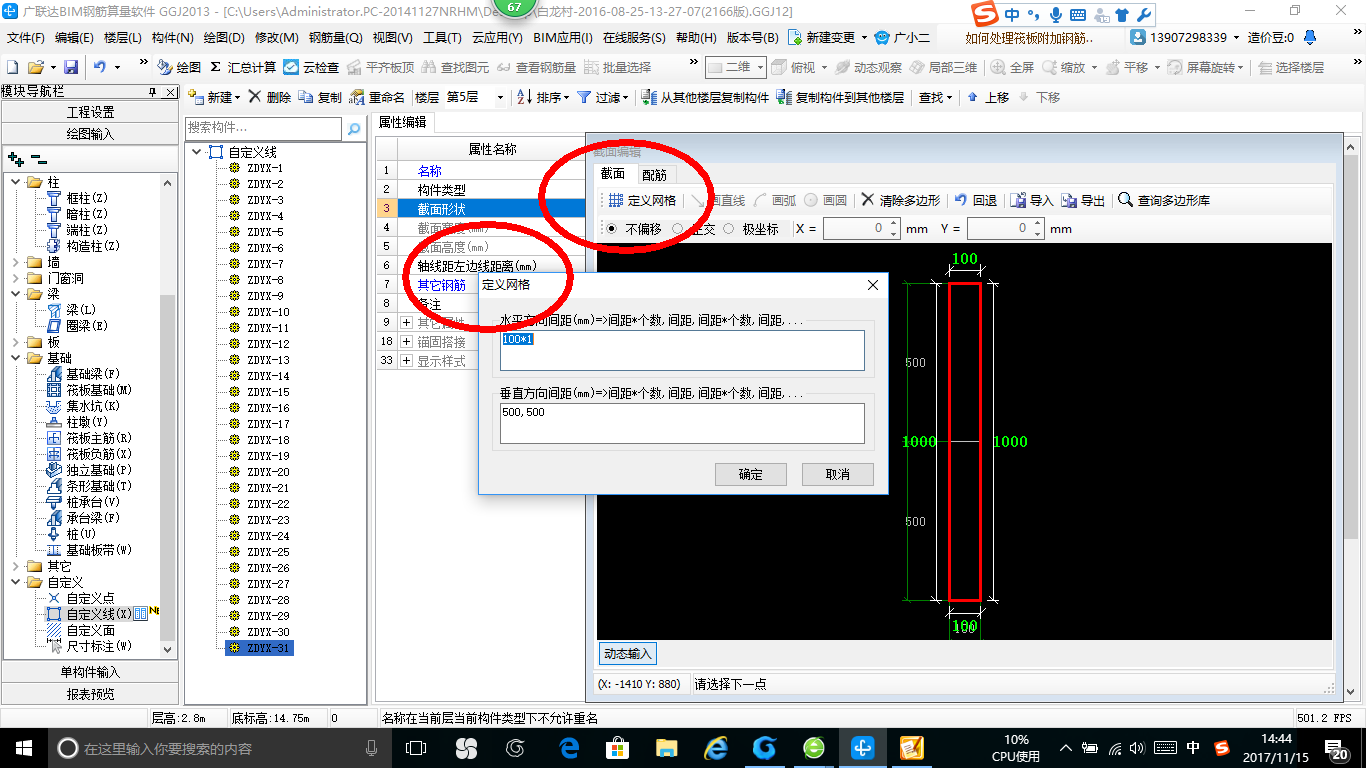Click 上移 arrow button

987,97
